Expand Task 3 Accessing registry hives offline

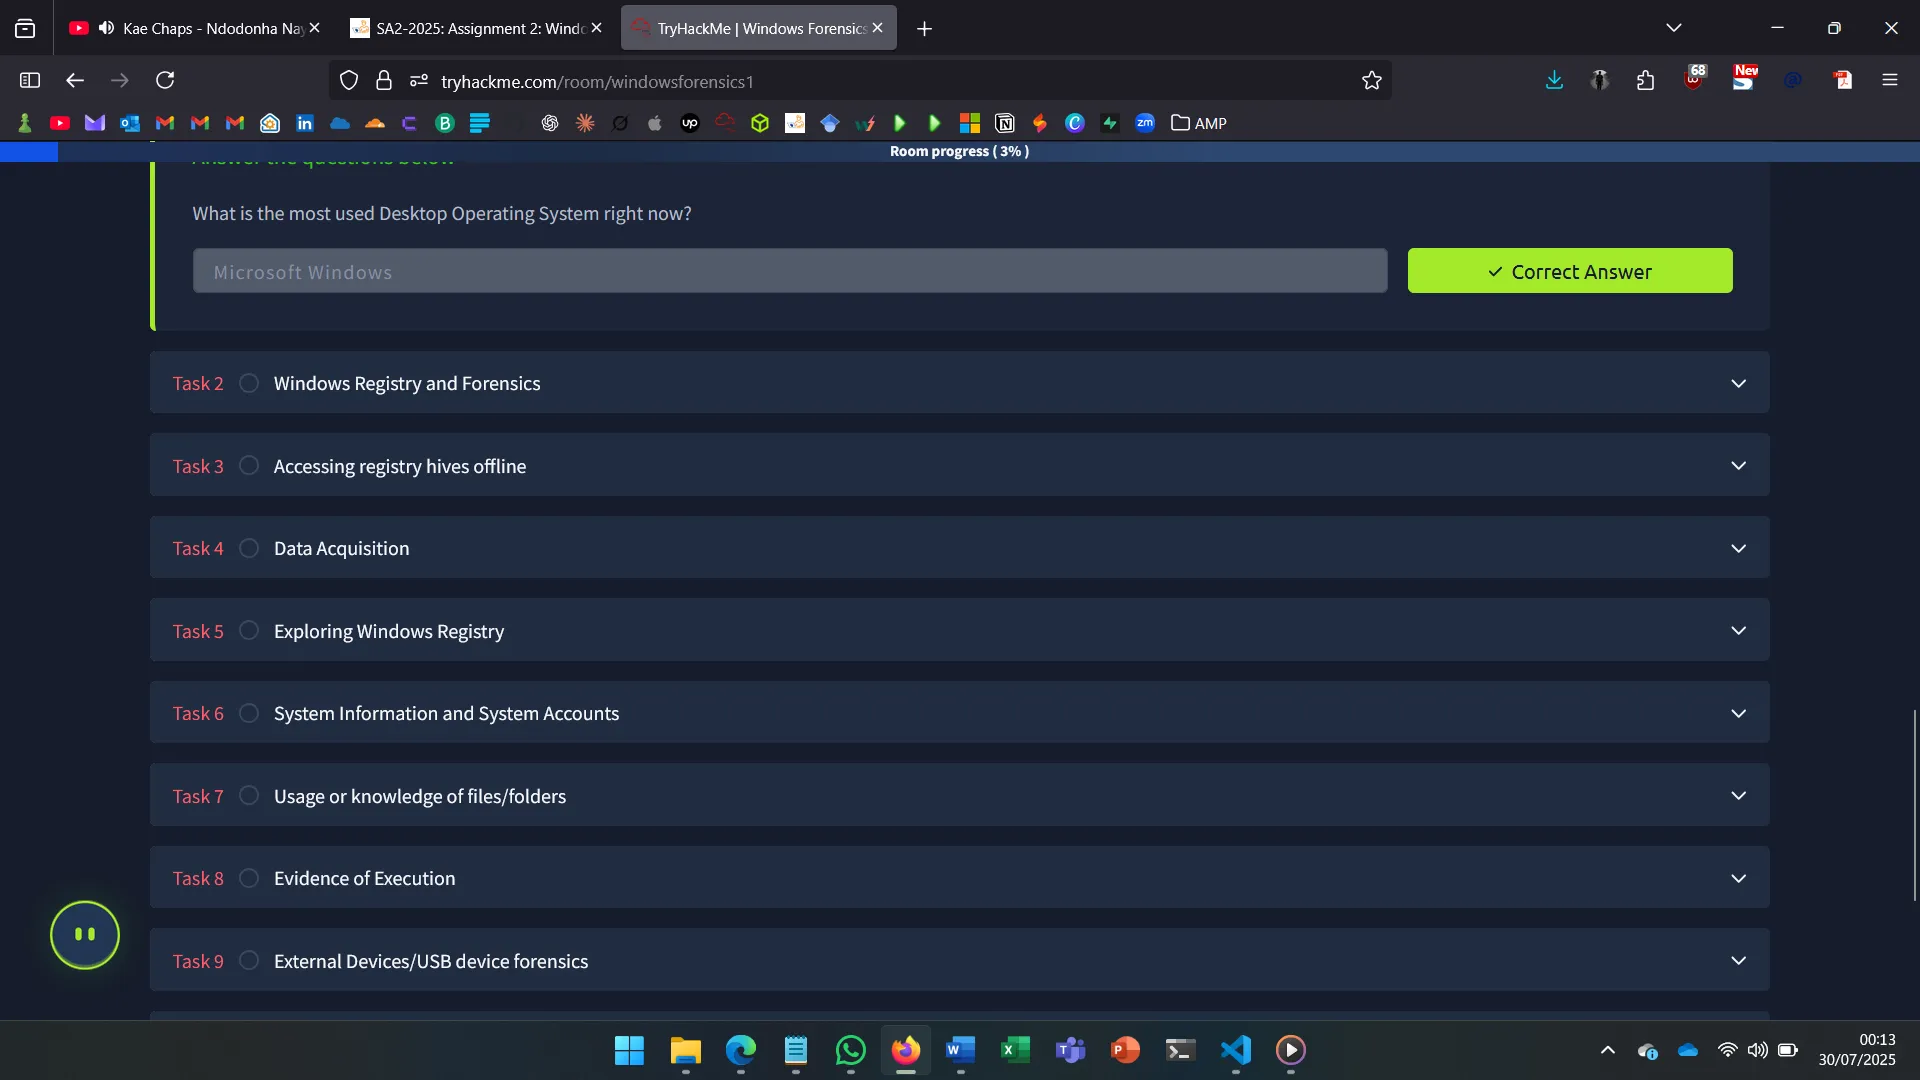[x=1738, y=466]
